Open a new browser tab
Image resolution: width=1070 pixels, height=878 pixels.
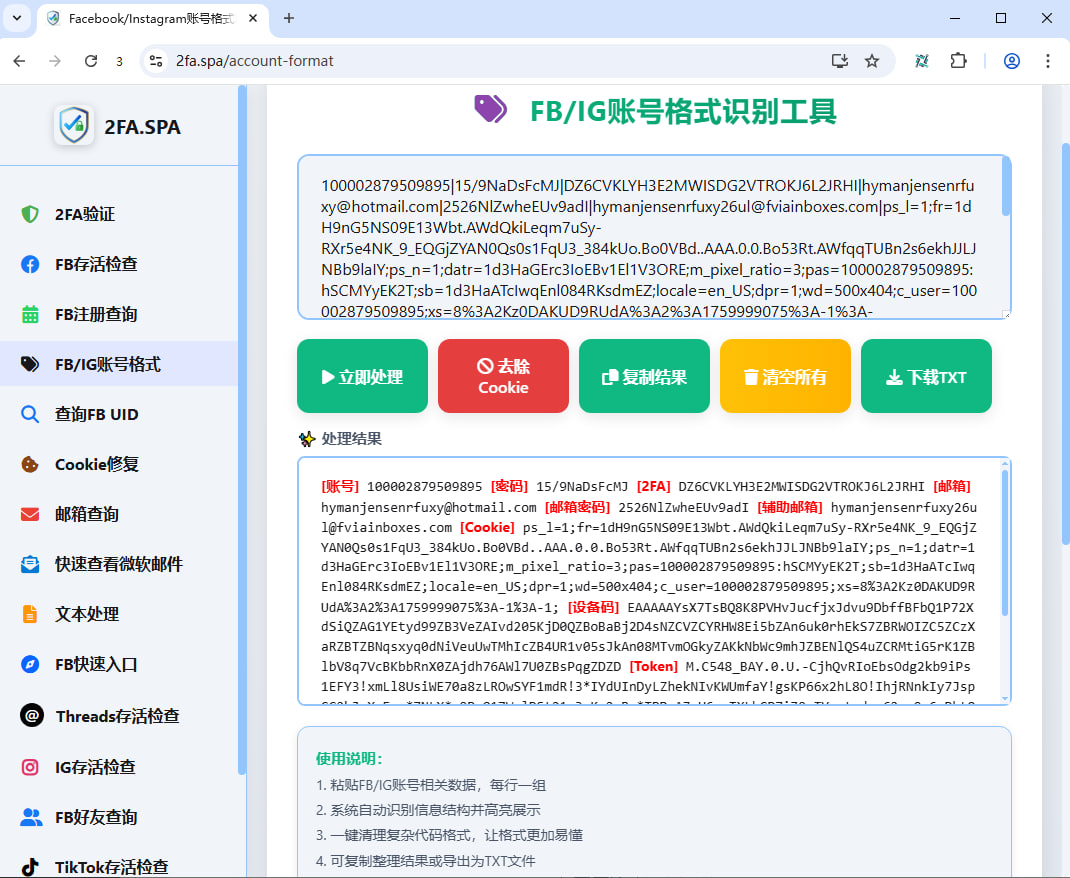(x=289, y=18)
